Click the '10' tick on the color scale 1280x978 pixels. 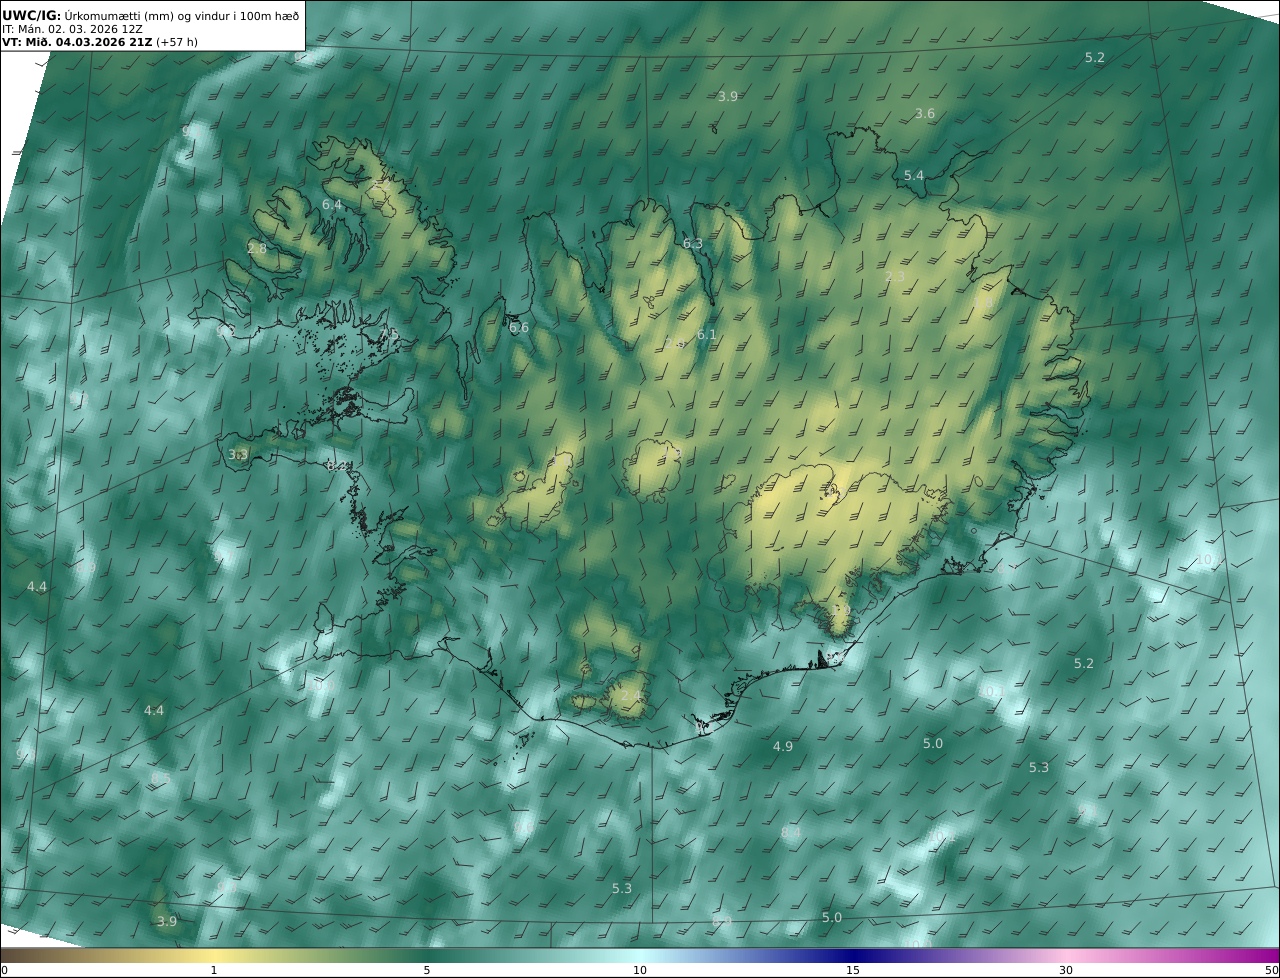[640, 970]
